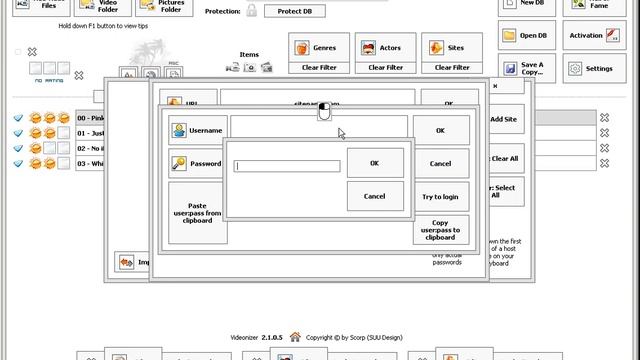Toggle the small checkbox above rating filter

coord(18,52)
